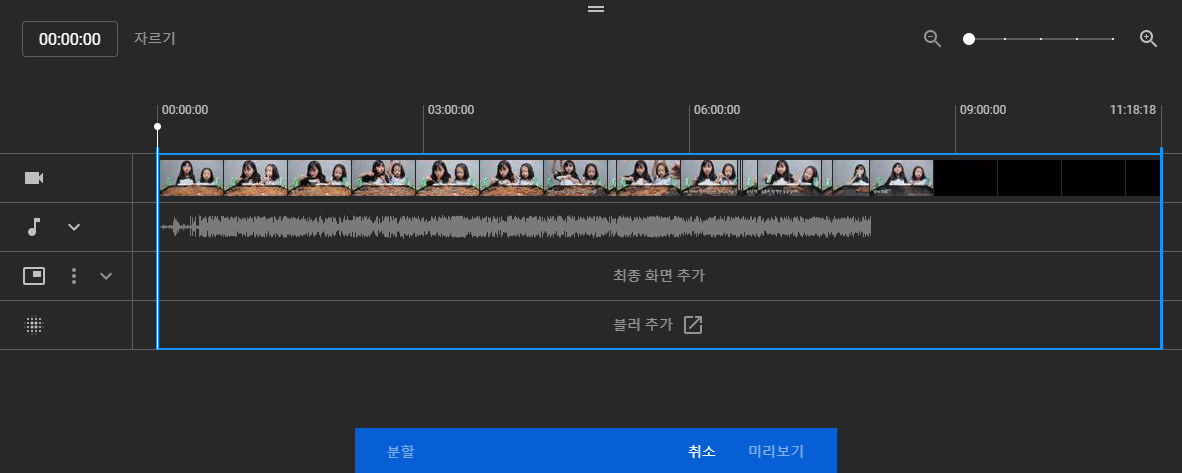The image size is (1182, 473).
Task: Click the first video thumbnail in the track
Action: (191, 178)
